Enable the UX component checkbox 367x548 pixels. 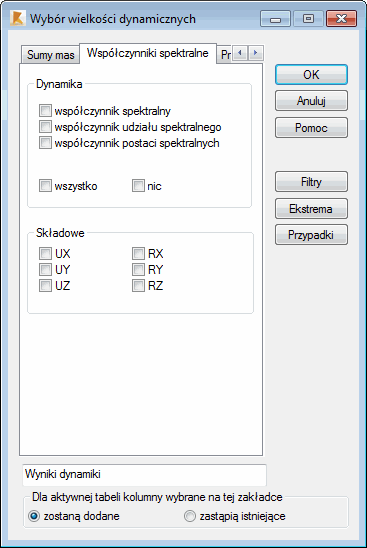(x=45, y=253)
